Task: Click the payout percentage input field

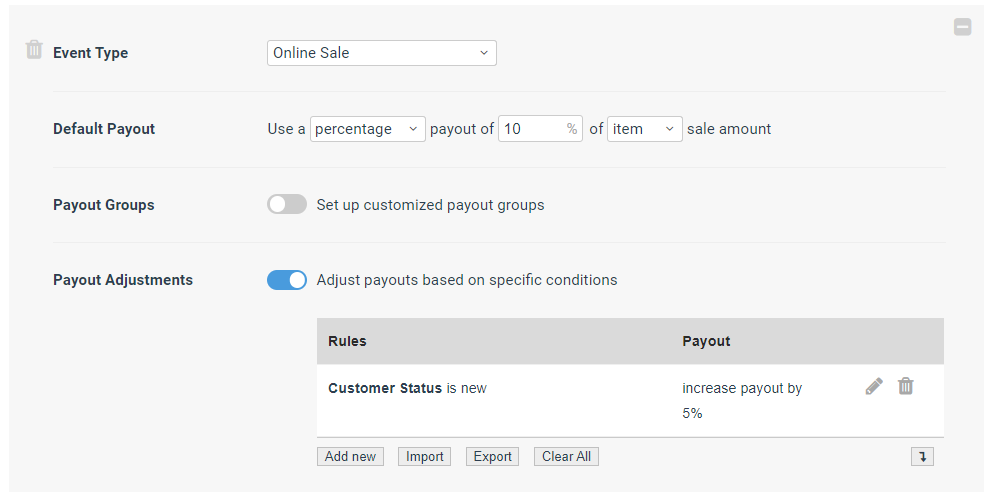Action: [540, 129]
